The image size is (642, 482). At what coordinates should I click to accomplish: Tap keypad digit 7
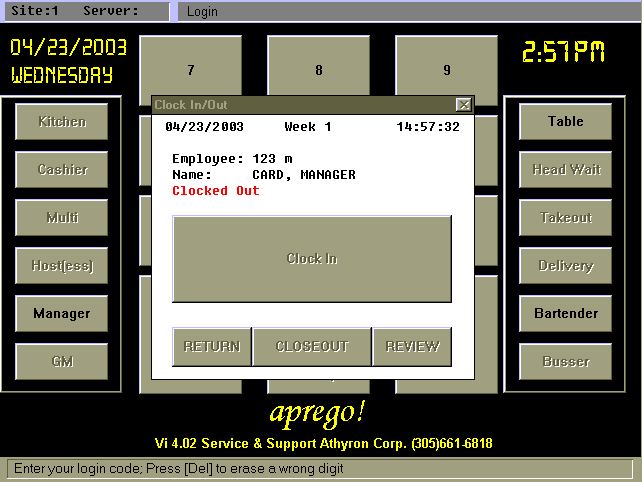pyautogui.click(x=191, y=66)
